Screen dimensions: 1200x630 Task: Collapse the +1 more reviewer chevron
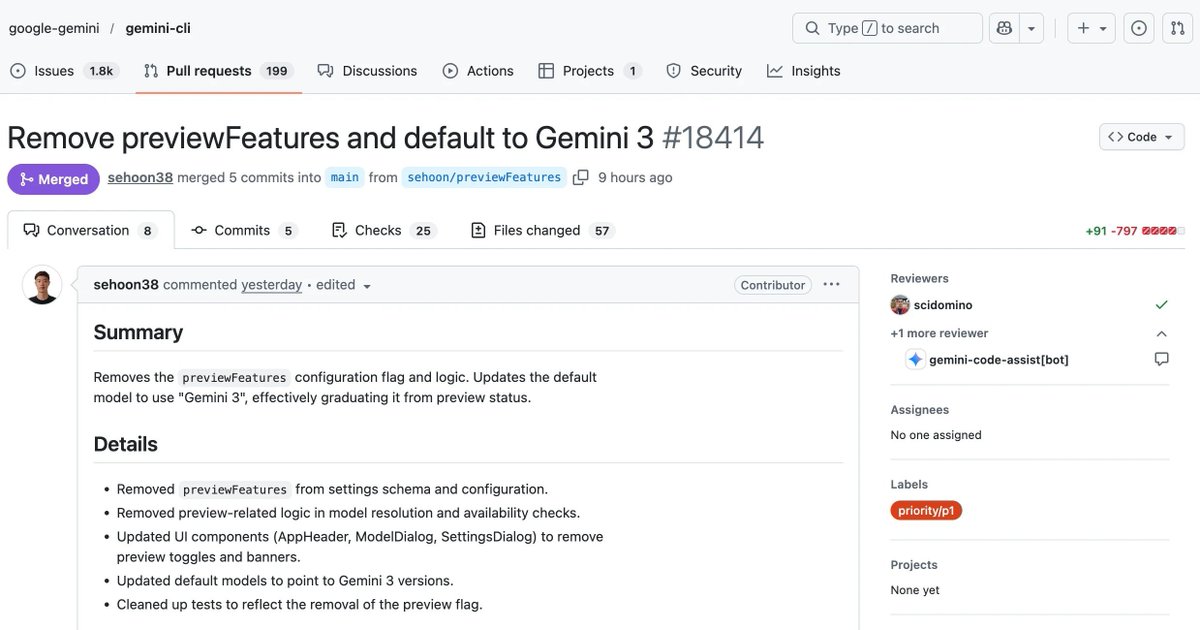pyautogui.click(x=1161, y=333)
